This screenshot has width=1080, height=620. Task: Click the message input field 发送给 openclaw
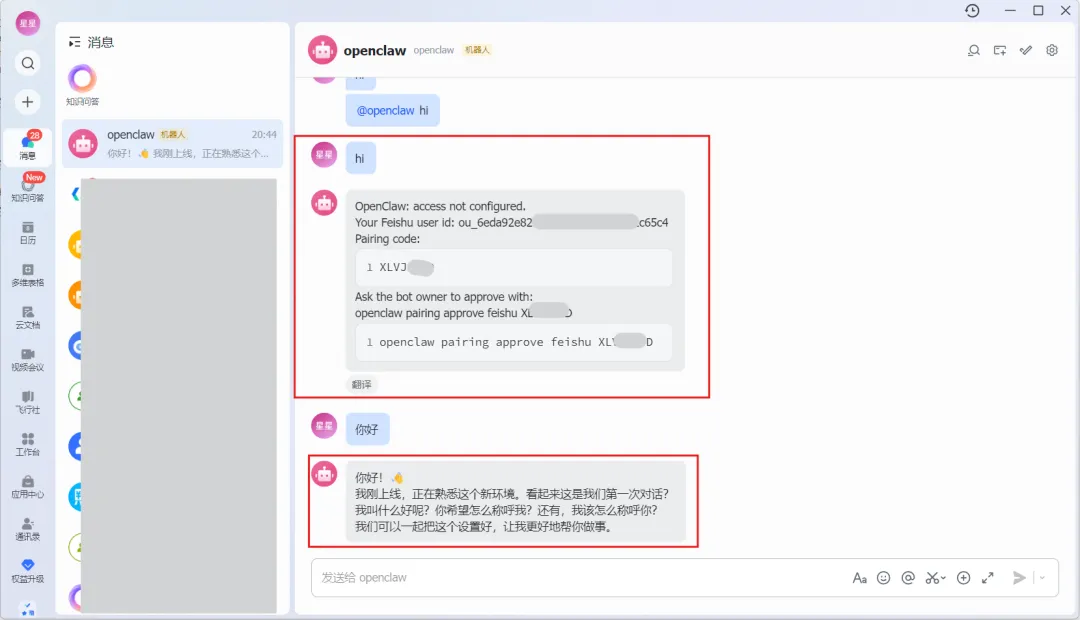[x=579, y=577]
